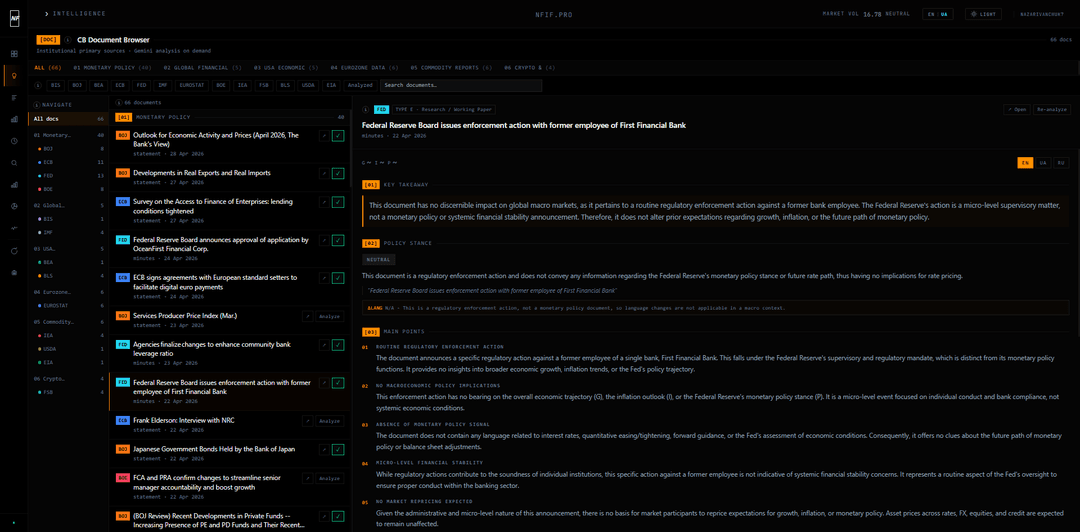
Task: Filter by the BOJ source chip
Action: point(77,85)
